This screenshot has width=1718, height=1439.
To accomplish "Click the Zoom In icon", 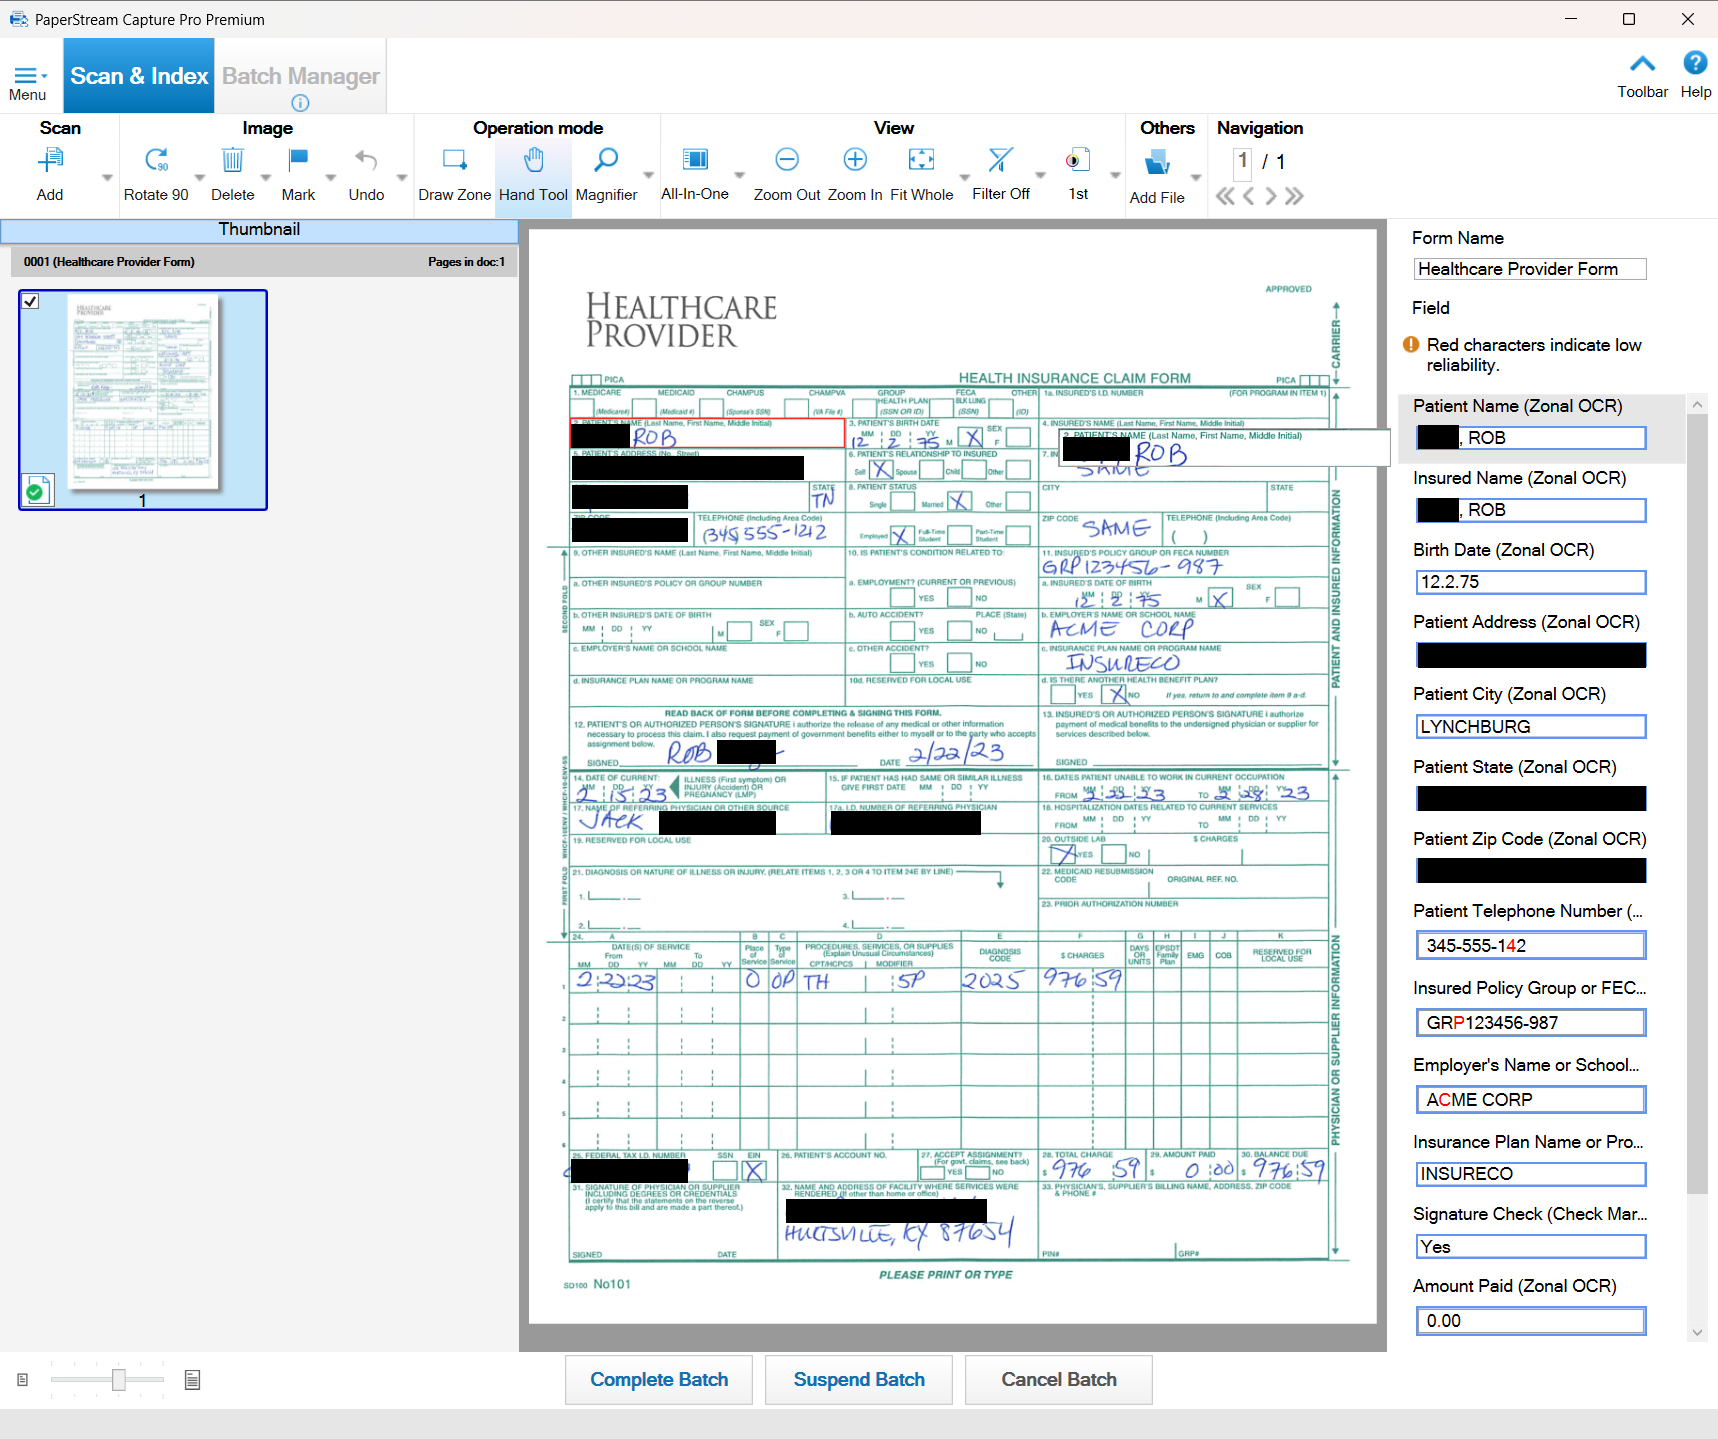I will (x=855, y=160).
